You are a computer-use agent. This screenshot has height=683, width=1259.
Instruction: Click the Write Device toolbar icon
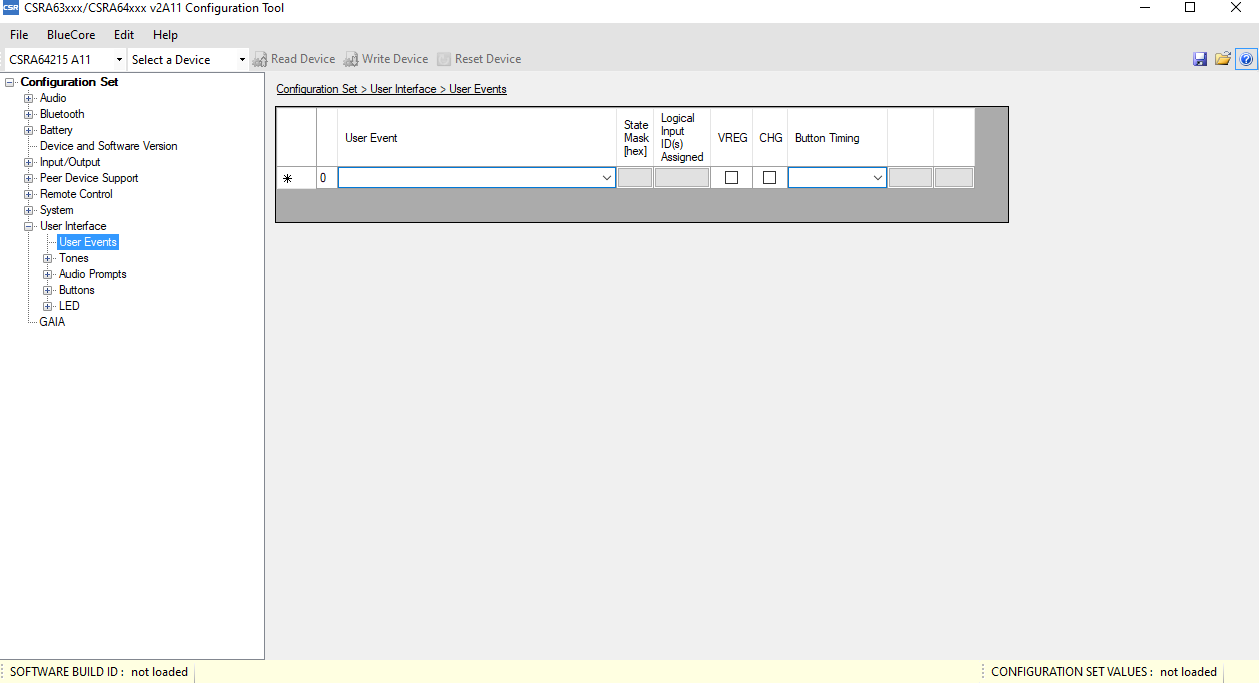(351, 59)
